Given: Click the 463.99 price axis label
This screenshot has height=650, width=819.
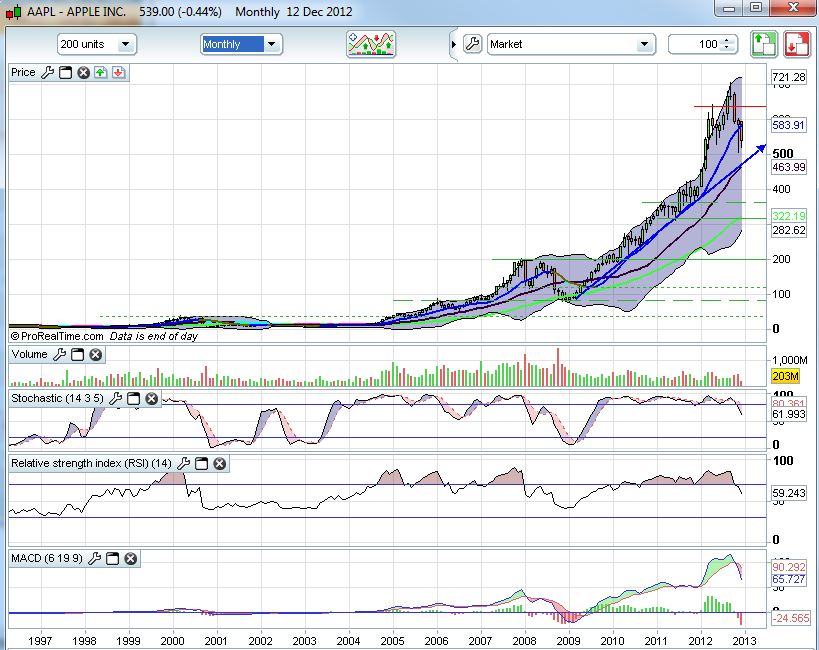Looking at the screenshot, I should pyautogui.click(x=789, y=167).
